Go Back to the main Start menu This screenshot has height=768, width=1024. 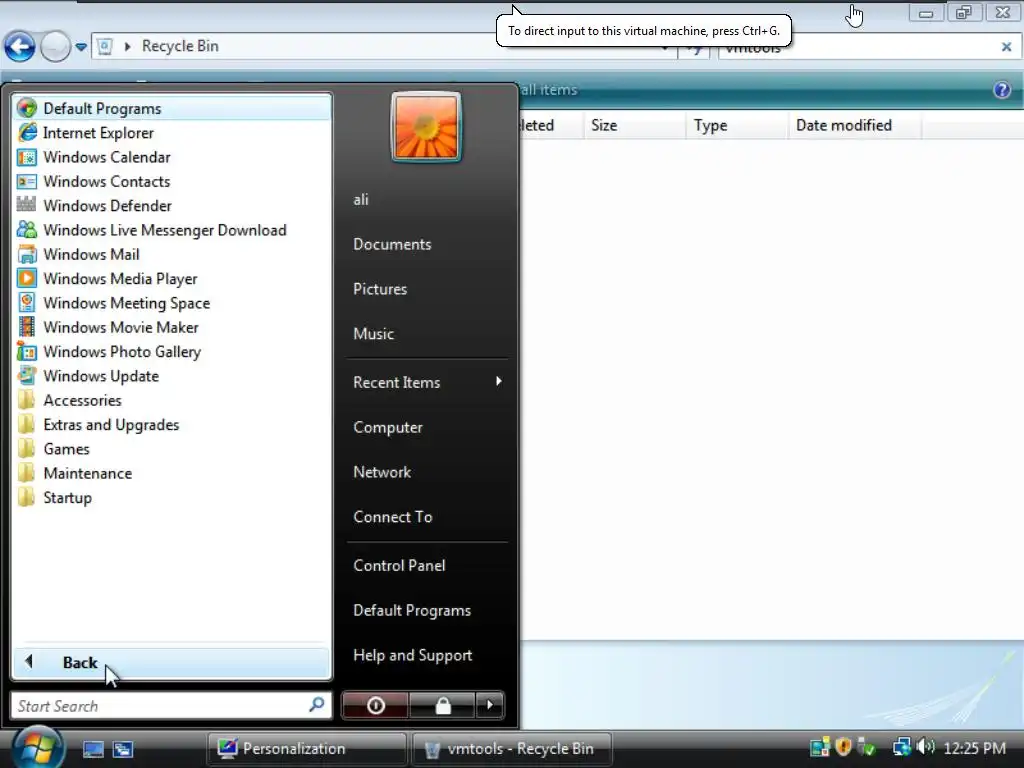pos(171,662)
